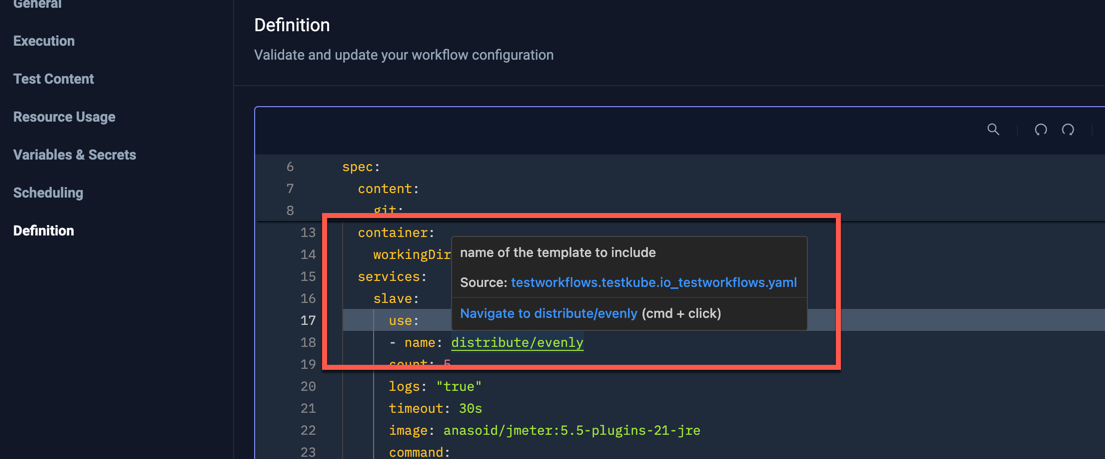Open the Scheduling section
The image size is (1105, 459).
[48, 193]
